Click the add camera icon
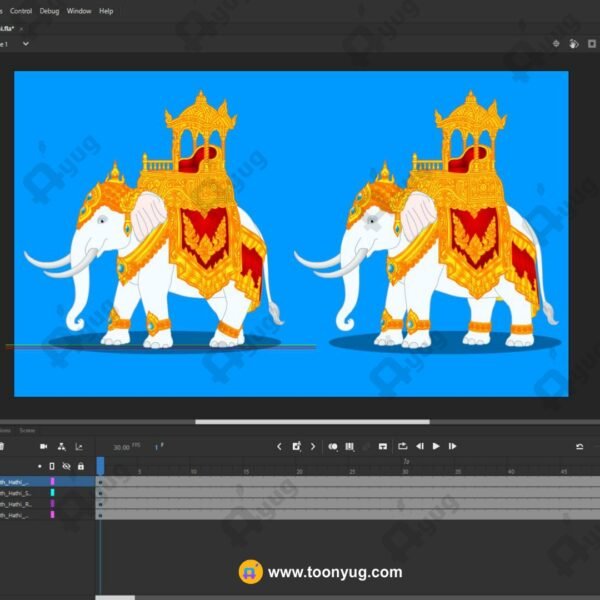The width and height of the screenshot is (600, 600). pos(44,447)
